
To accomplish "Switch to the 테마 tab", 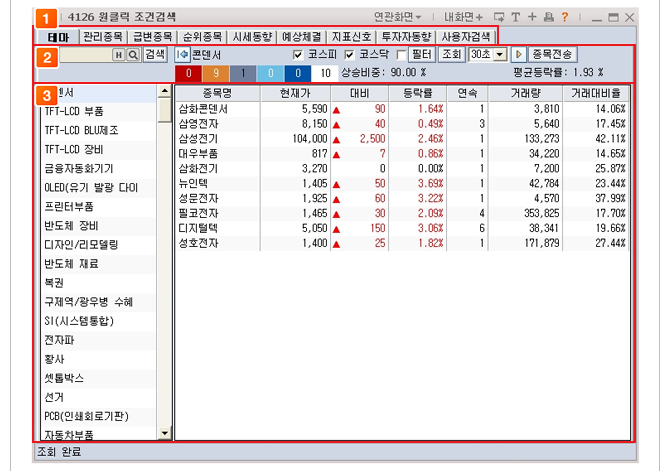I will (x=59, y=37).
